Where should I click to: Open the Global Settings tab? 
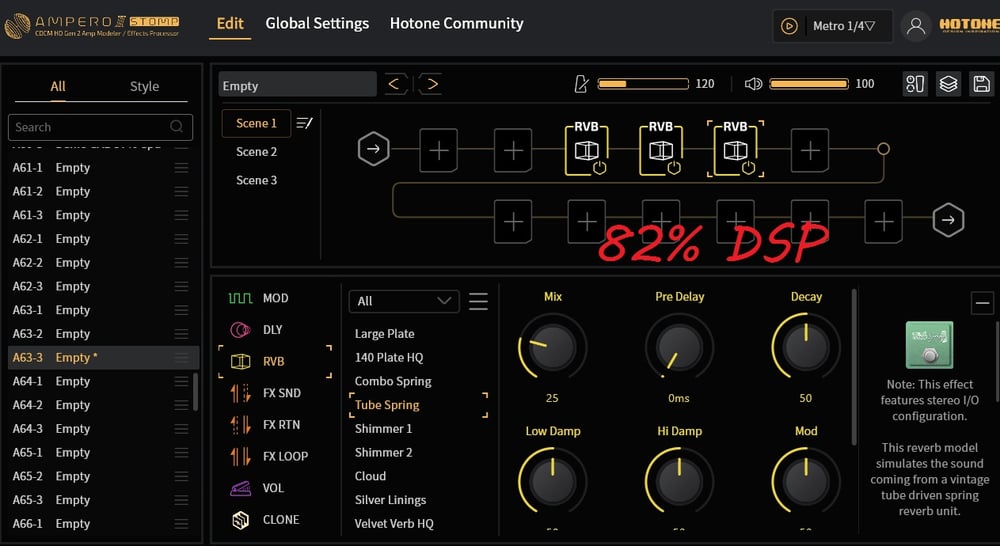pos(317,24)
